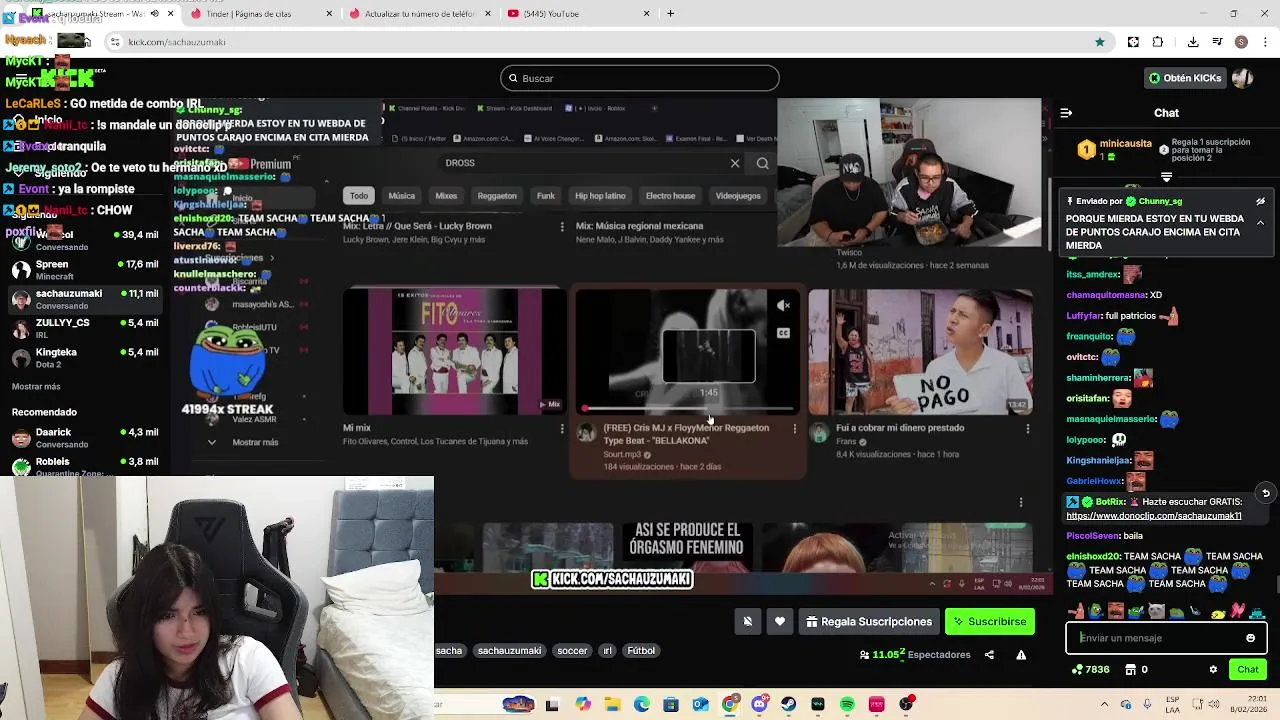Click the YouTube search magnifier icon
The image size is (1280, 720).
[x=763, y=163]
